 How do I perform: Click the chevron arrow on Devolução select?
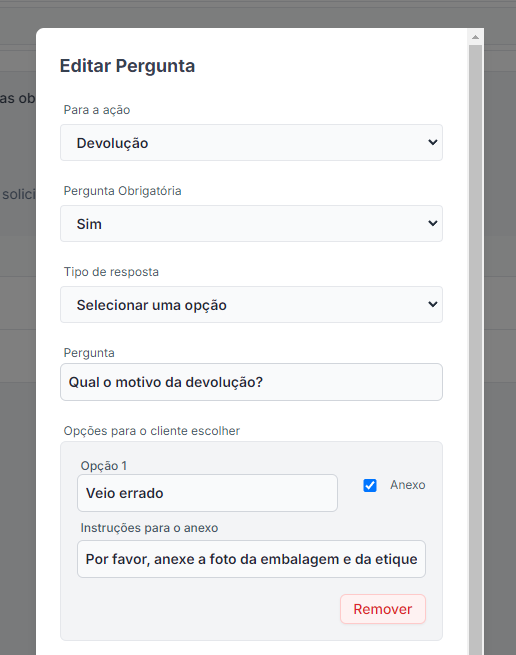433,142
